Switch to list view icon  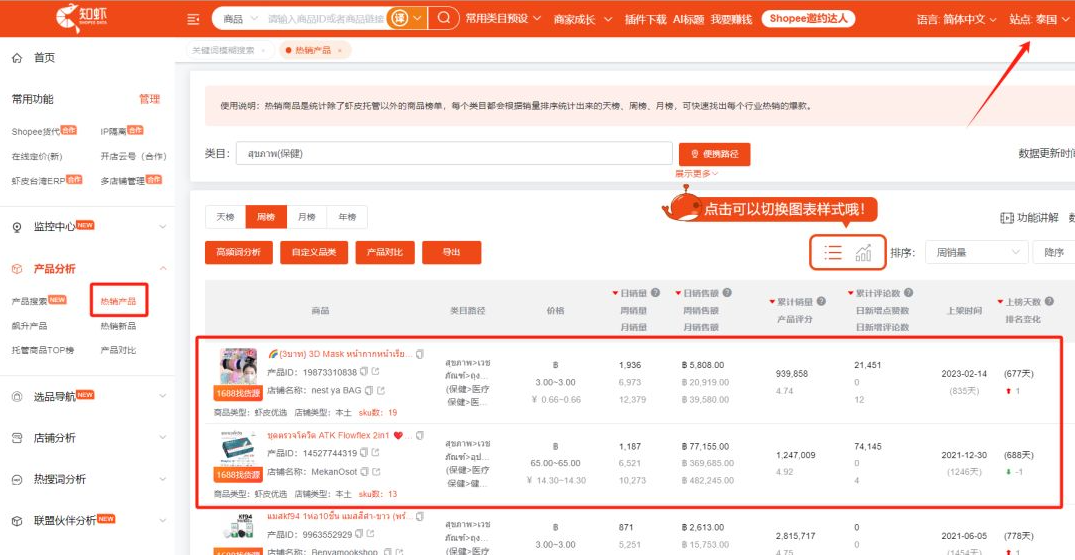click(832, 253)
